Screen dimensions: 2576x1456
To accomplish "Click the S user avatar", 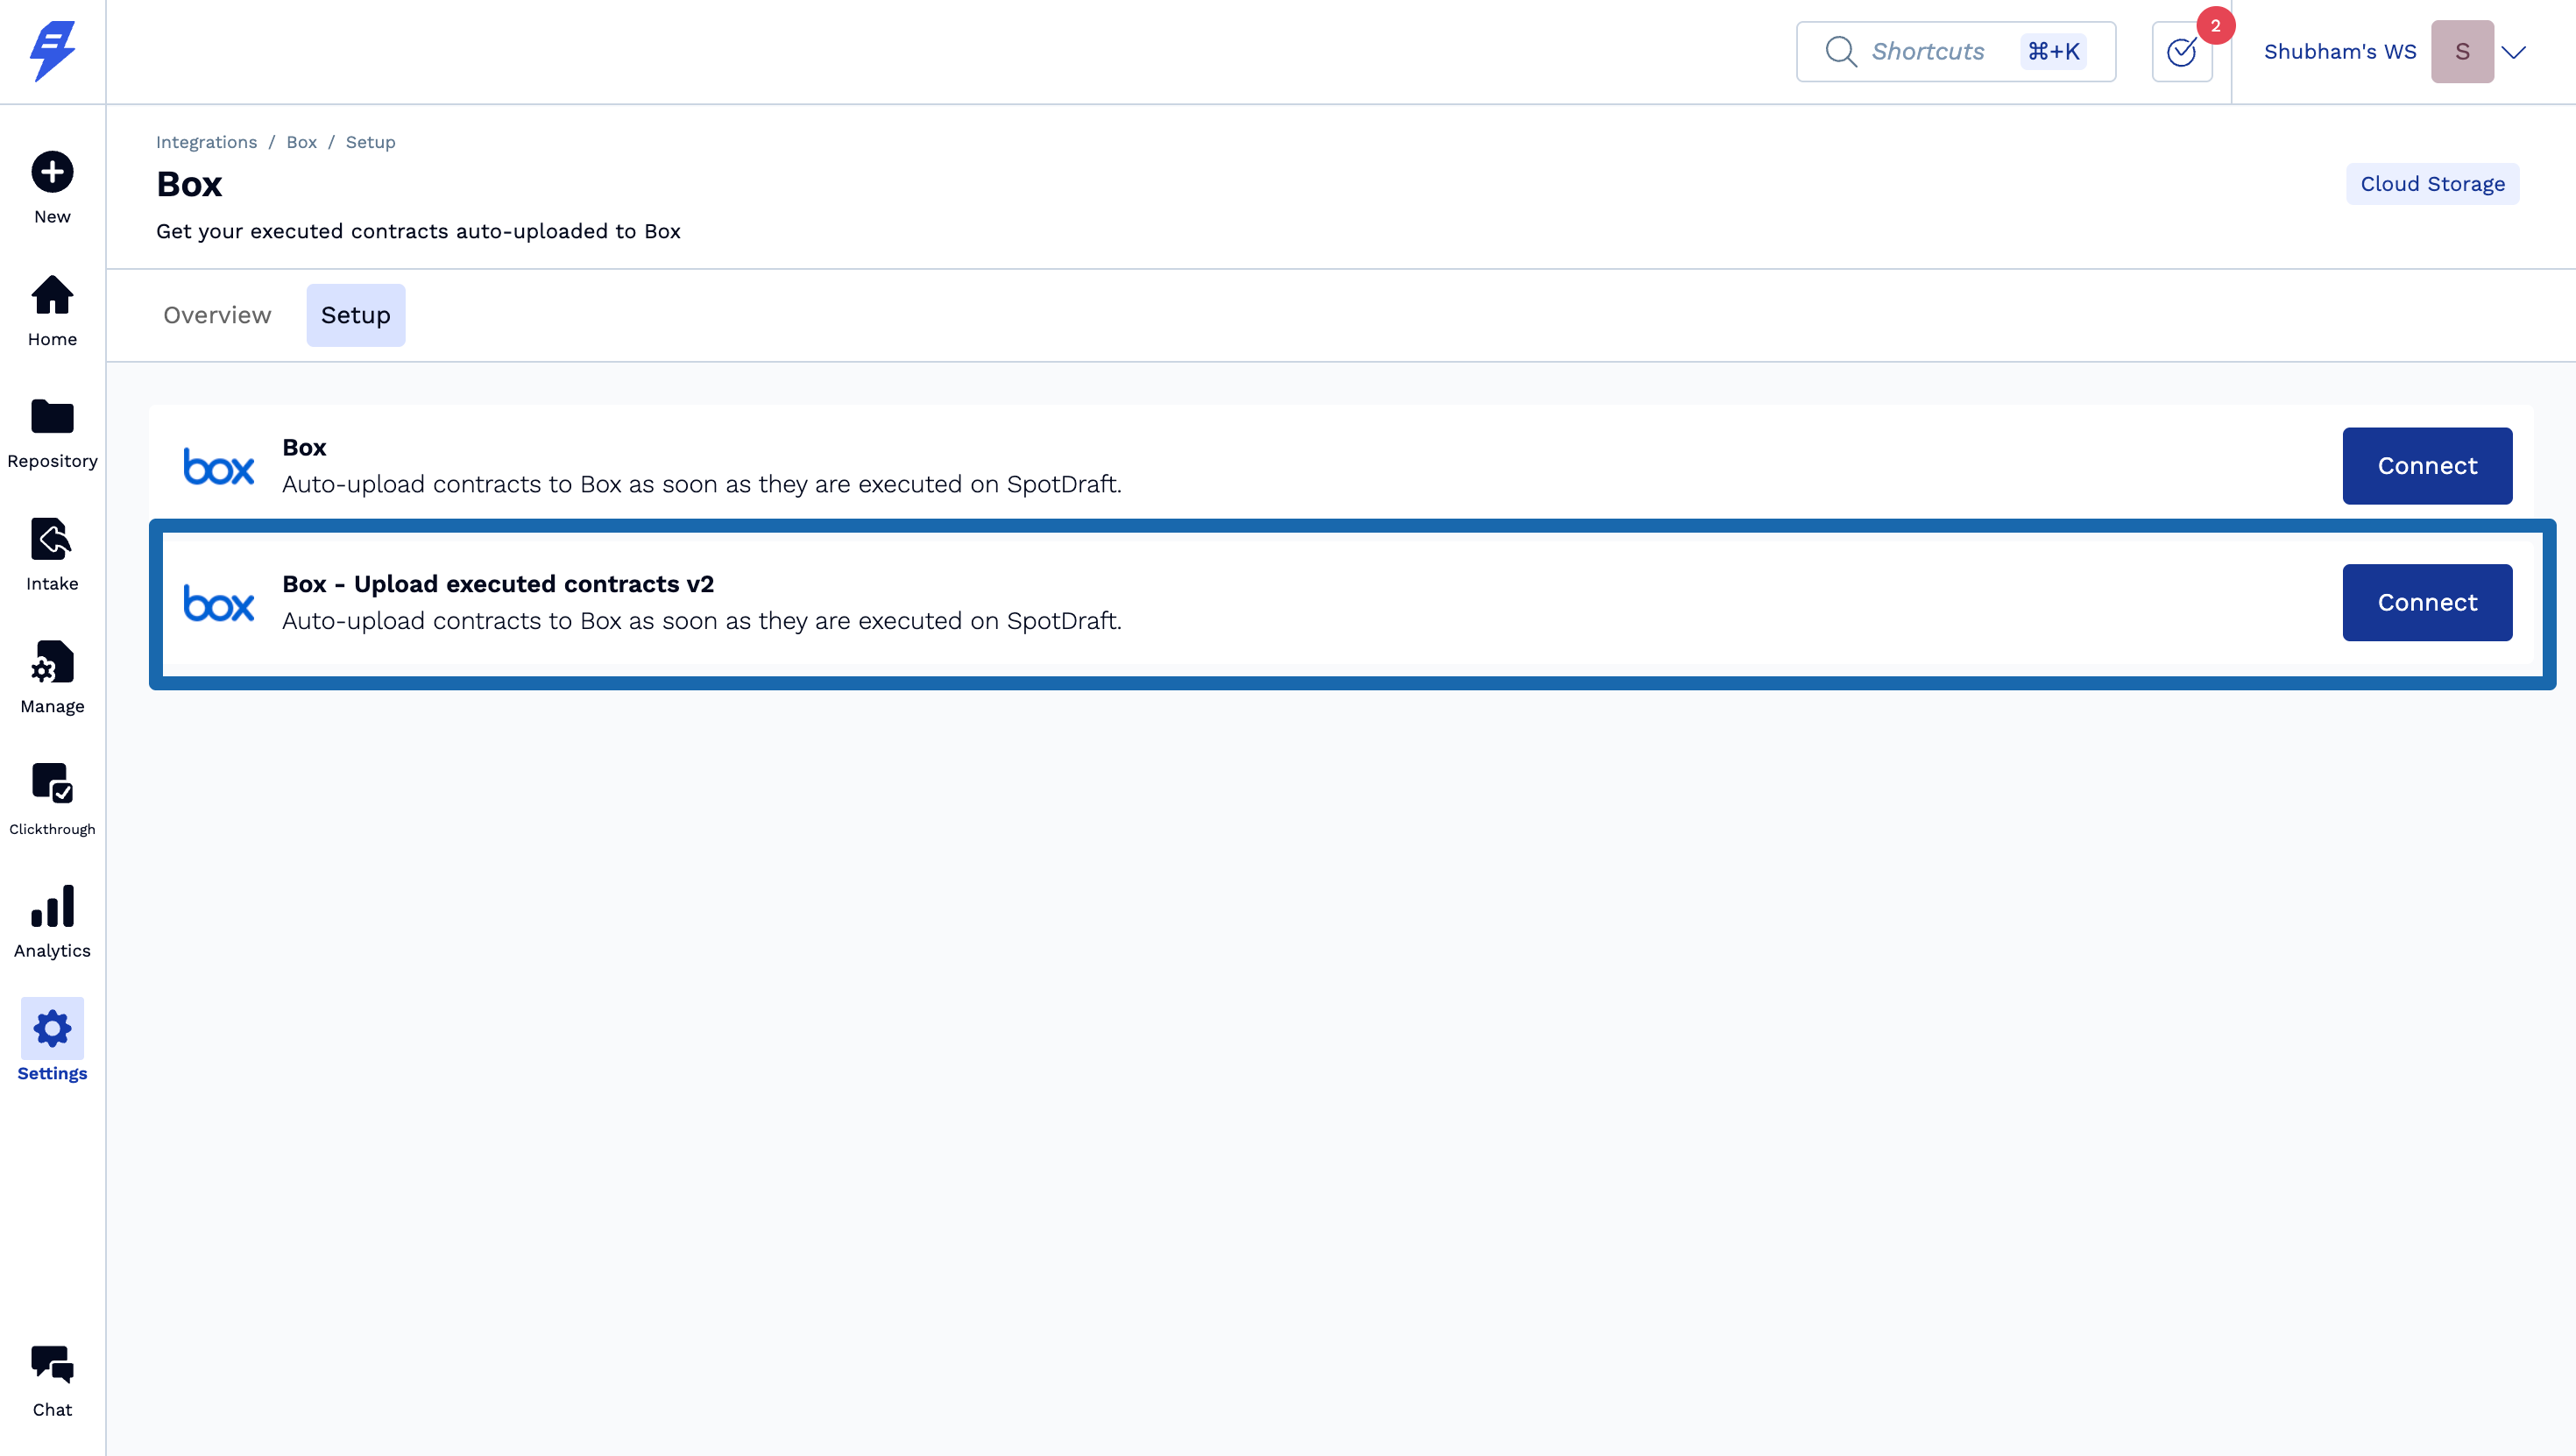I will point(2462,52).
